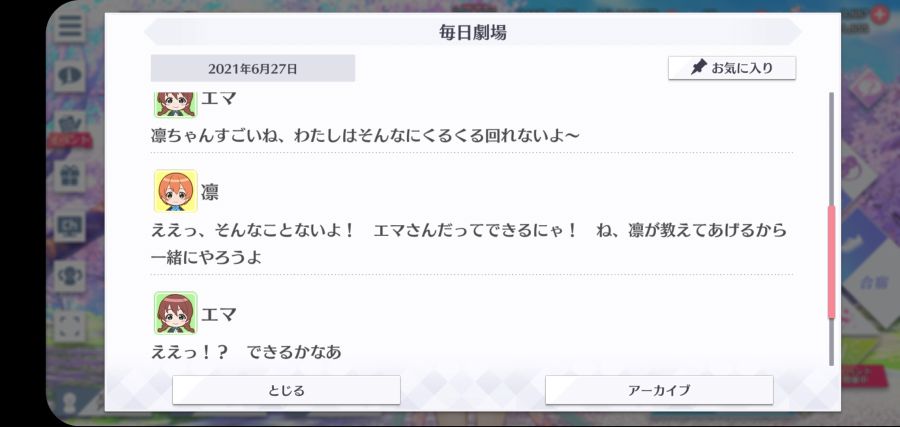The height and width of the screenshot is (427, 900).
Task: Add to favorites with お気に入り pin
Action: coord(732,68)
